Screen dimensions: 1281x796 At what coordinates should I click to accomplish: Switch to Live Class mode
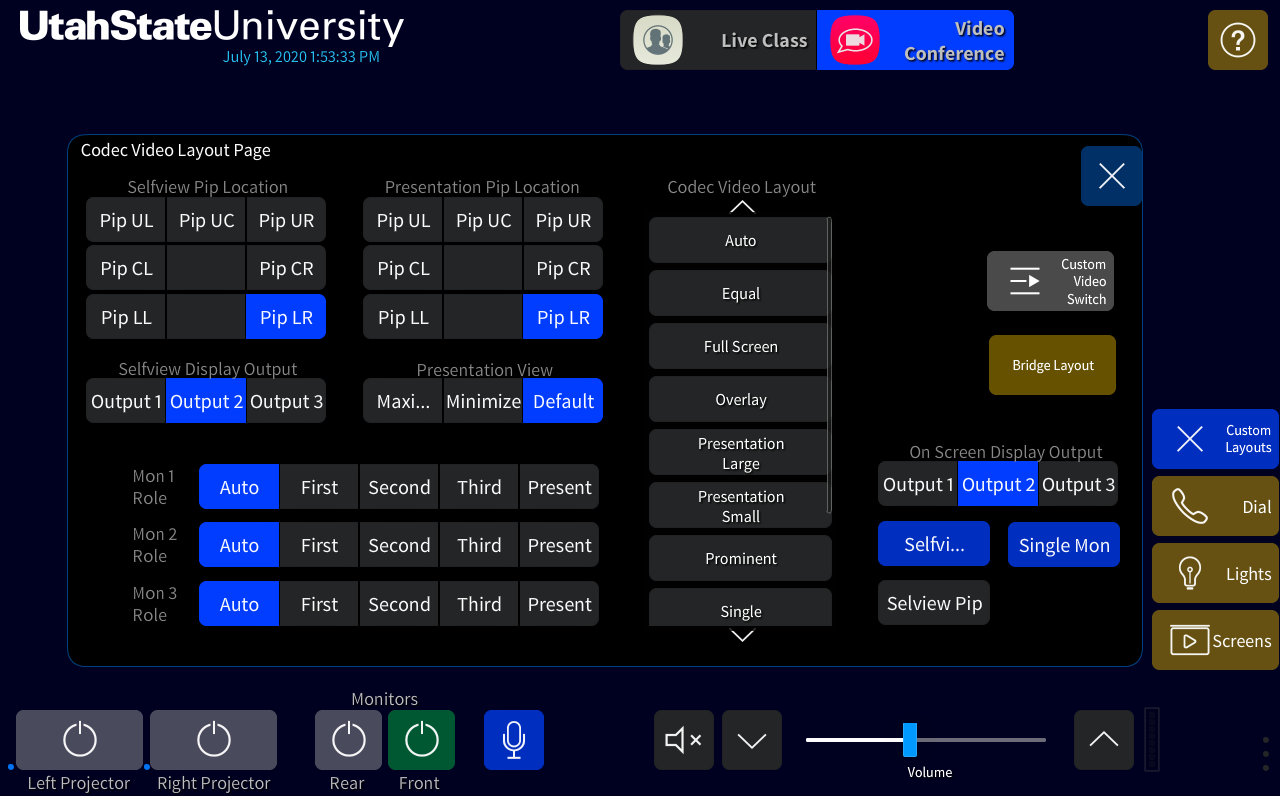point(718,40)
